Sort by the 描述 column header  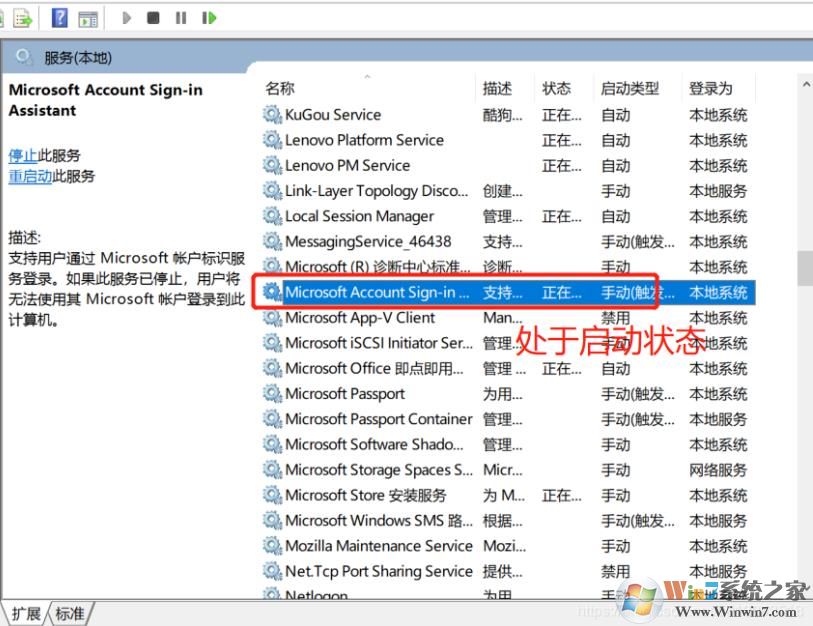(497, 88)
